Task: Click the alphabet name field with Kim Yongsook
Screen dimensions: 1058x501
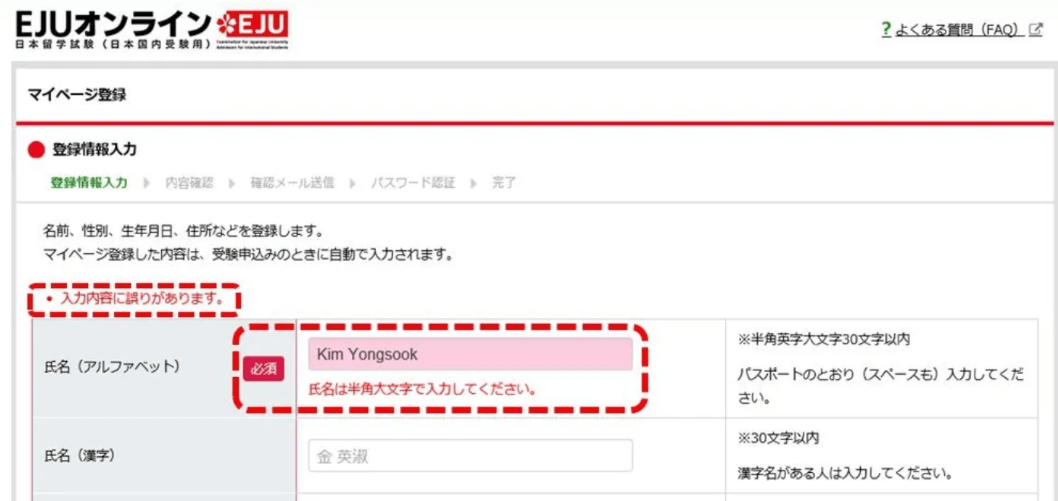Action: 470,354
